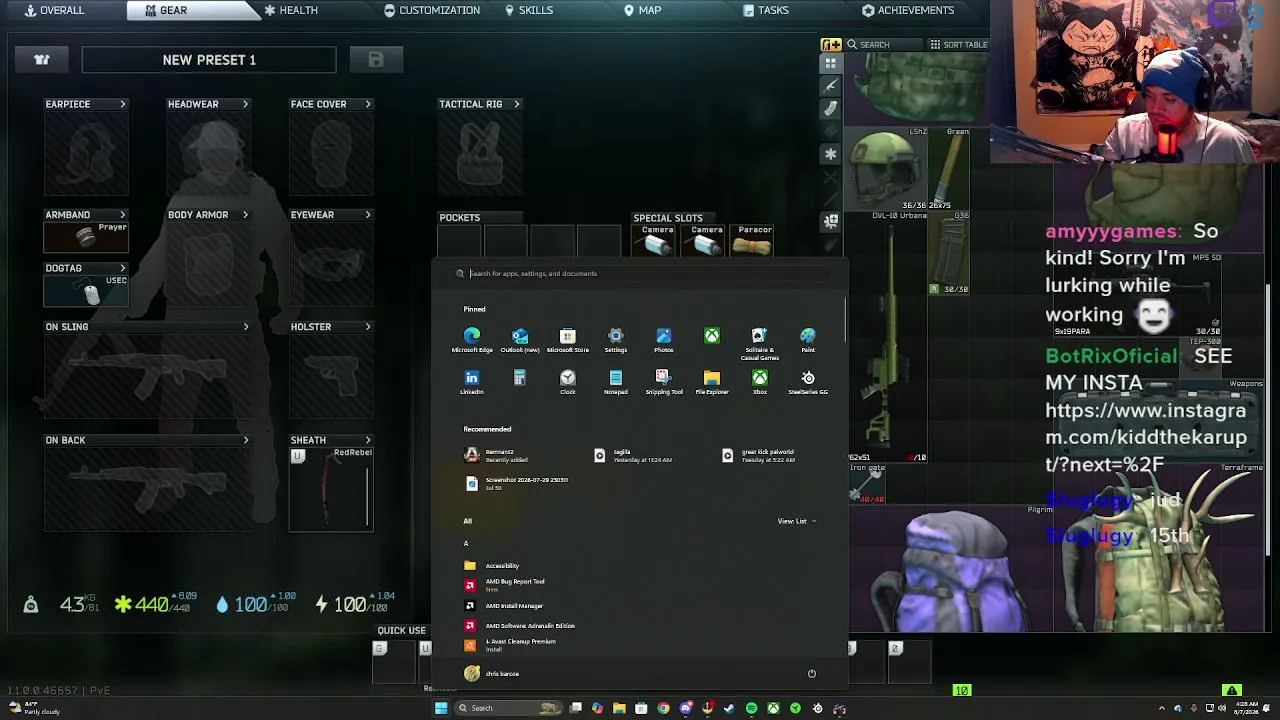The image size is (1280, 720).
Task: Expand the Headwear slot arrow
Action: (x=245, y=104)
